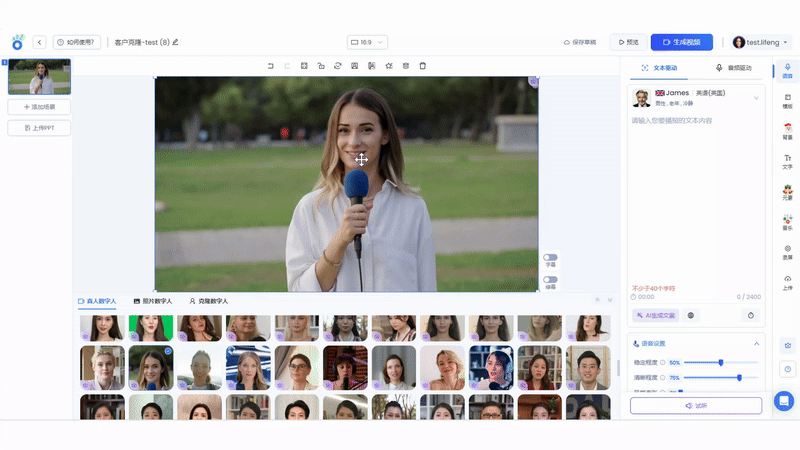
Task: Expand the James voice selector
Action: point(755,97)
